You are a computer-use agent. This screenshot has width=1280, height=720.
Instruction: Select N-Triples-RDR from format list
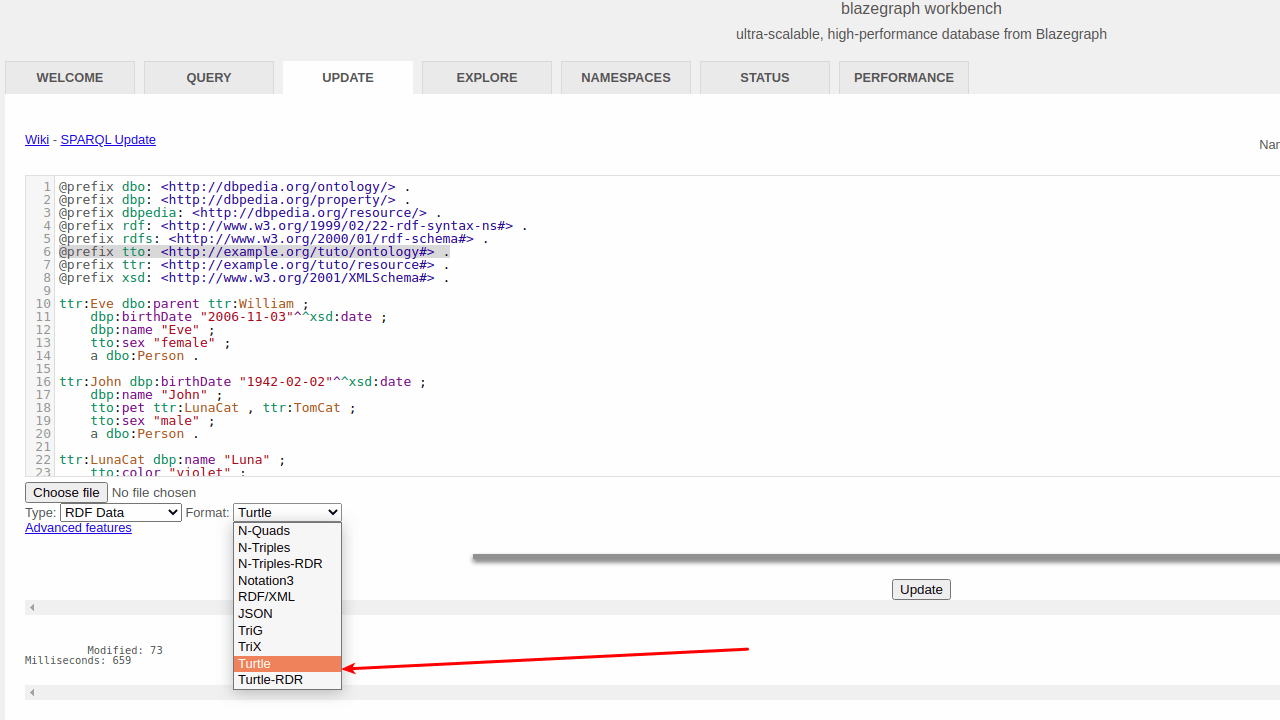coord(288,564)
